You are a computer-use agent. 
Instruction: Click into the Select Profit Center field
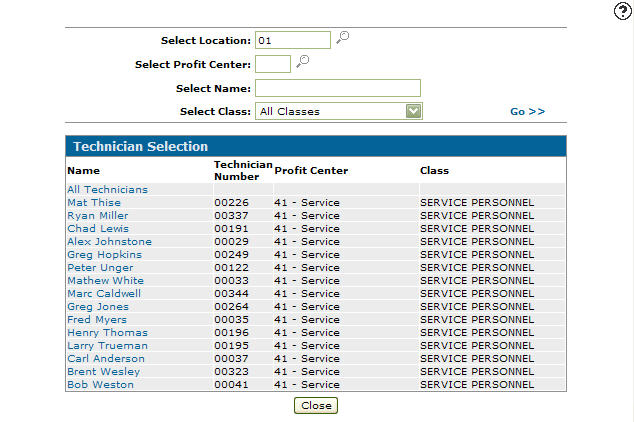pos(273,64)
